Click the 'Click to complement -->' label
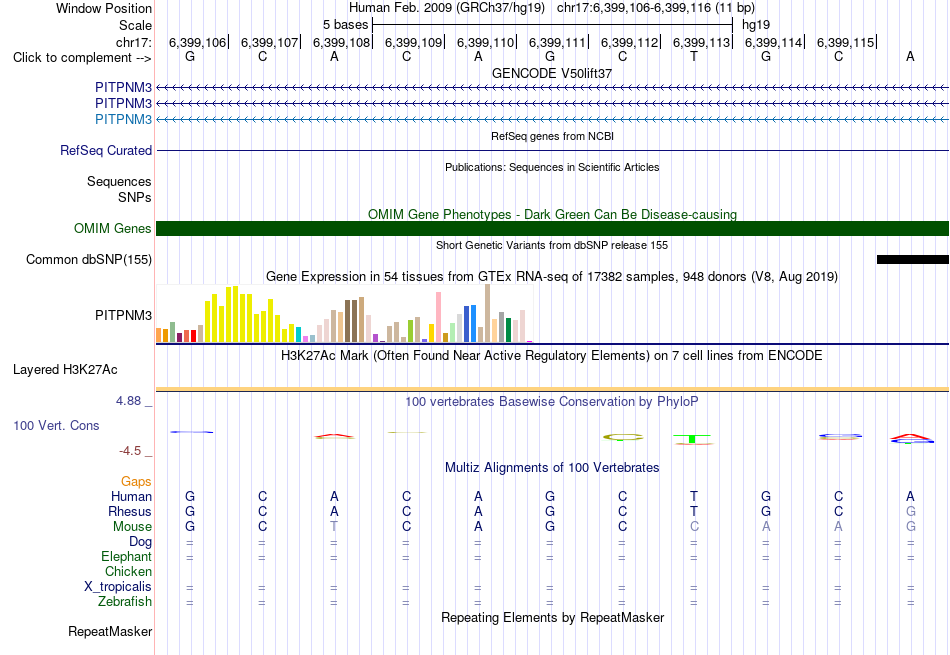 tap(82, 58)
